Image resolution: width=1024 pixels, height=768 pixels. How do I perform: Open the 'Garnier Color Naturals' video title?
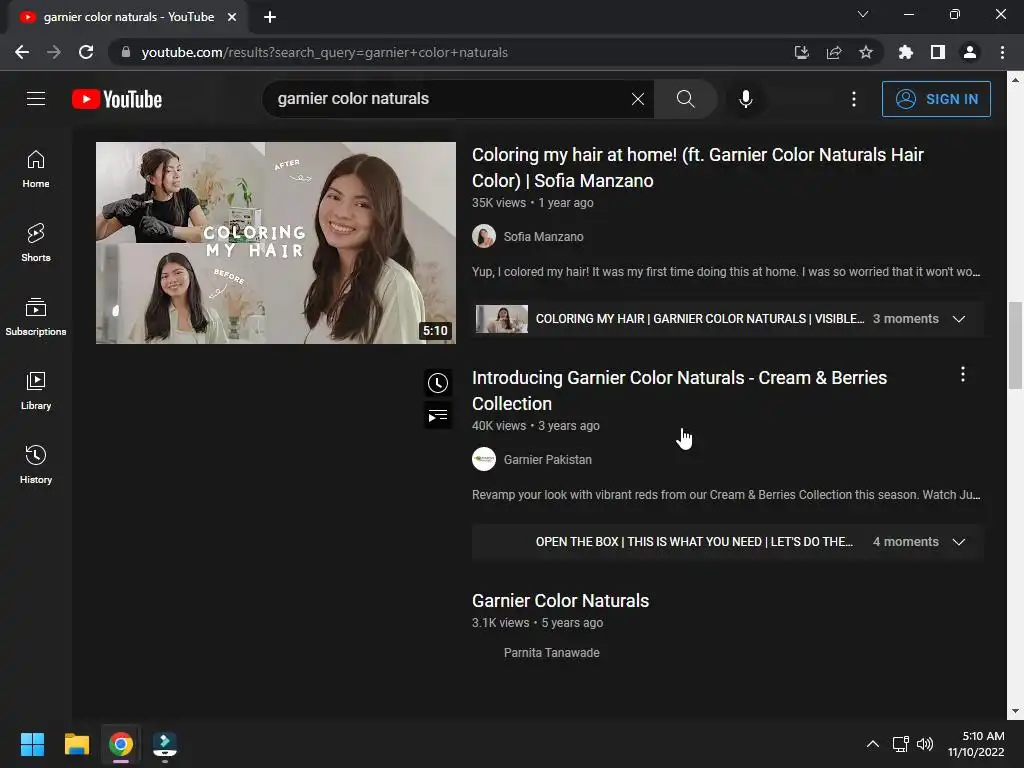point(560,600)
